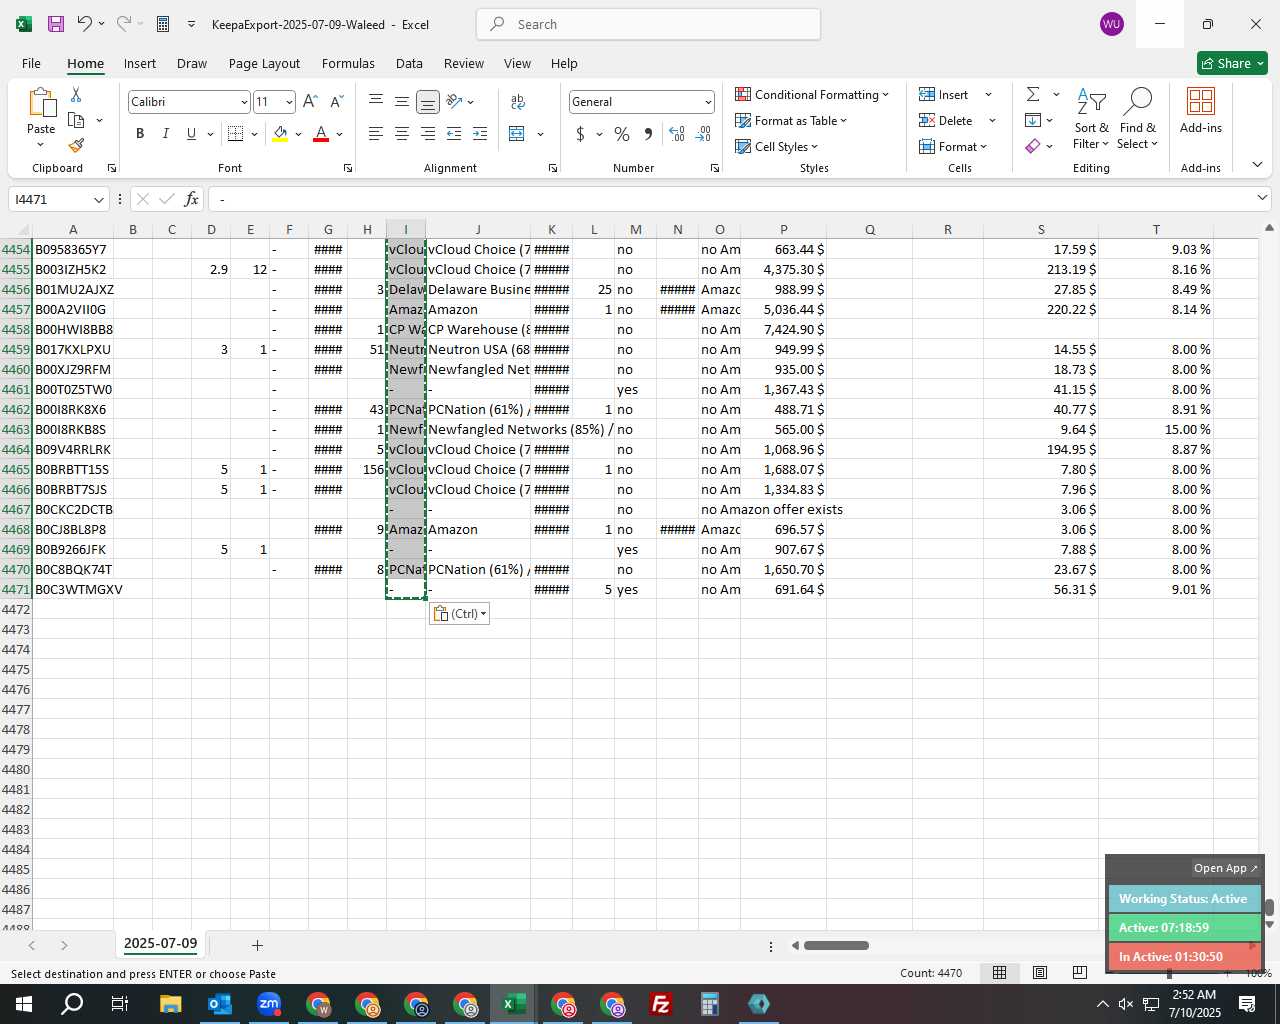This screenshot has height=1024, width=1280.
Task: Switch to Page Layout view icon
Action: [x=1040, y=973]
